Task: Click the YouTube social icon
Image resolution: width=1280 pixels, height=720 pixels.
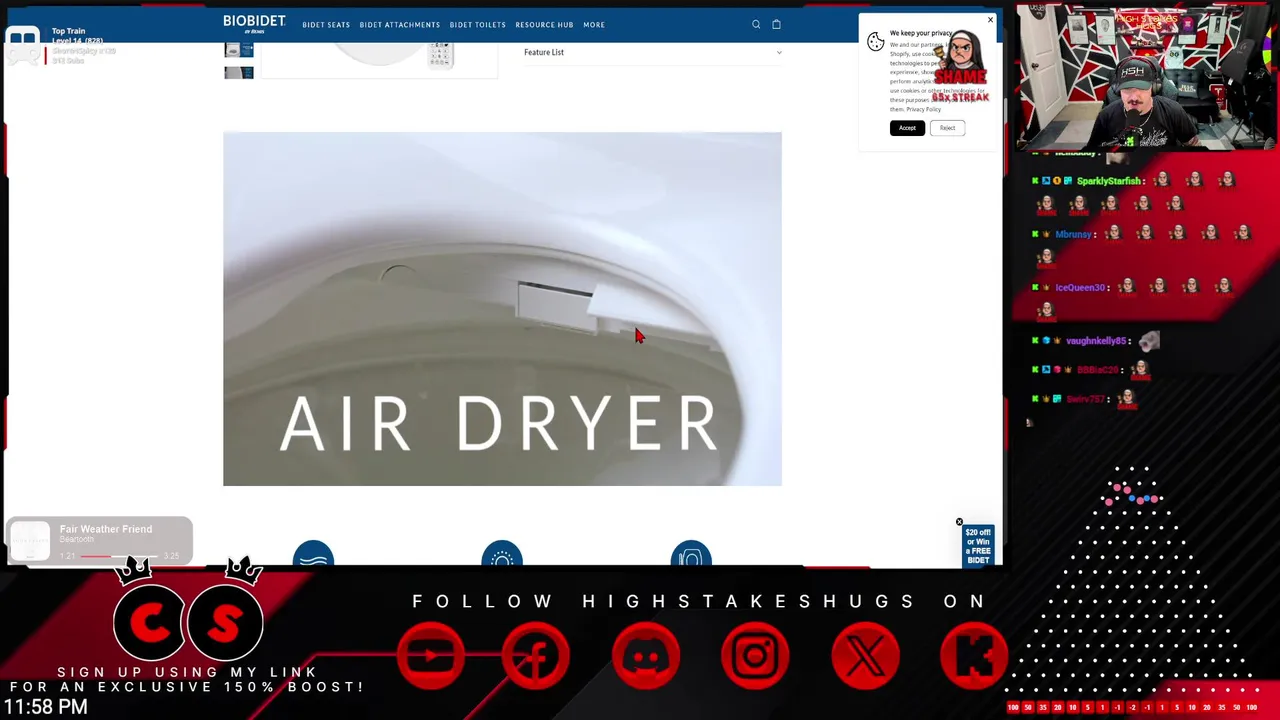Action: (x=431, y=656)
